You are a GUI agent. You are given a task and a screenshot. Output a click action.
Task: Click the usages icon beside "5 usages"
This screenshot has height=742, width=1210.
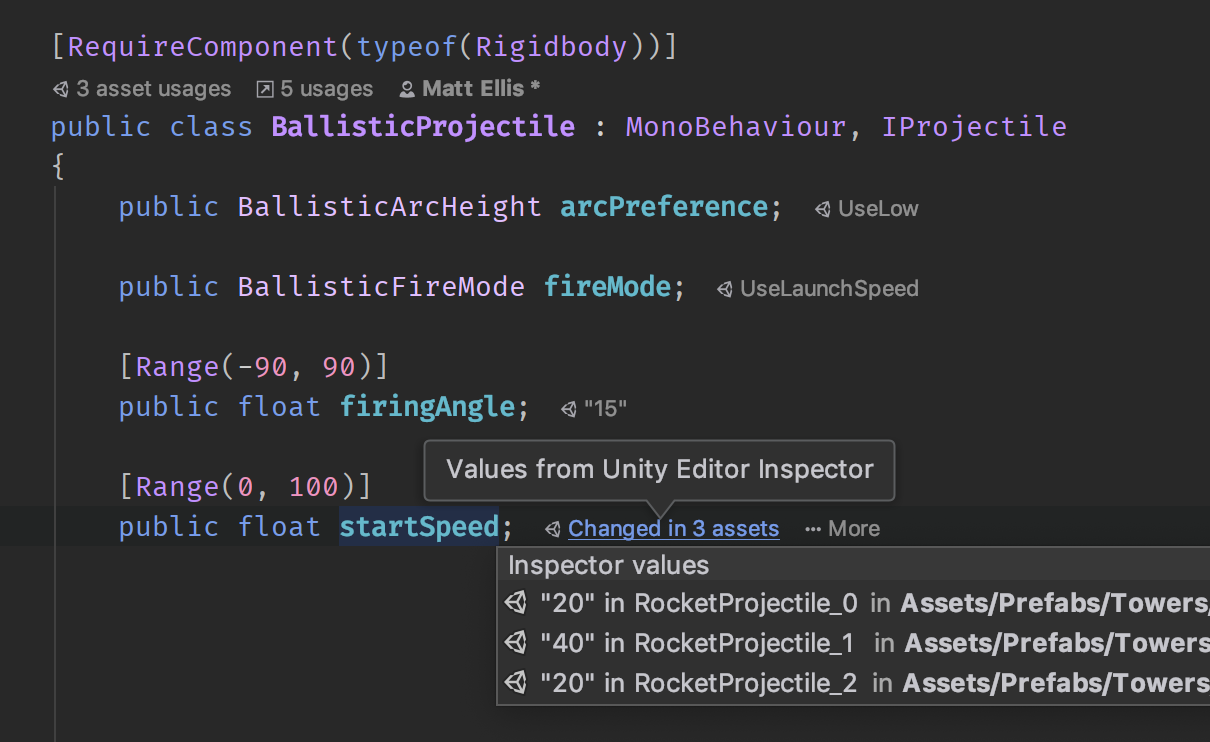[x=265, y=90]
